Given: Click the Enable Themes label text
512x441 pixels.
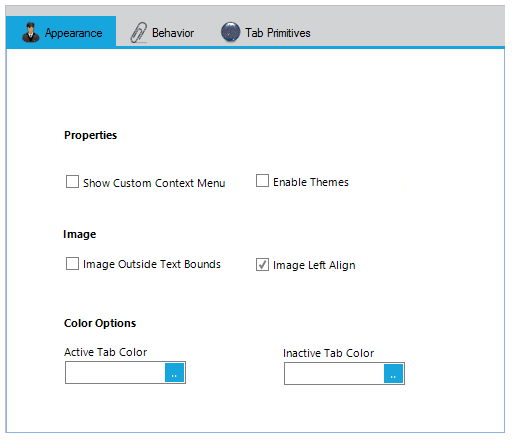Looking at the screenshot, I should pyautogui.click(x=311, y=182).
